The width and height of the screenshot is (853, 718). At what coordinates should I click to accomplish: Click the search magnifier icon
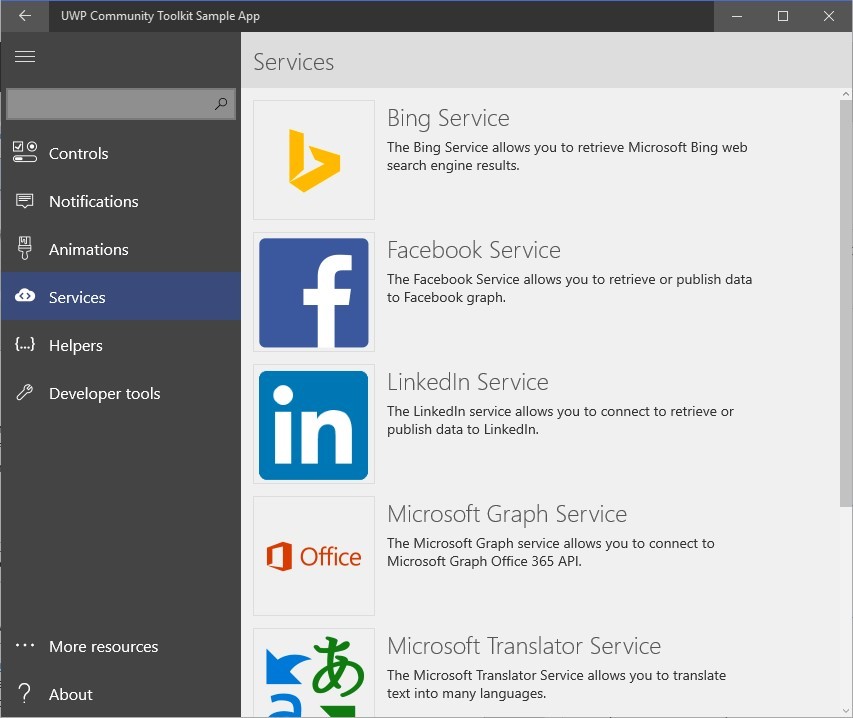(221, 103)
